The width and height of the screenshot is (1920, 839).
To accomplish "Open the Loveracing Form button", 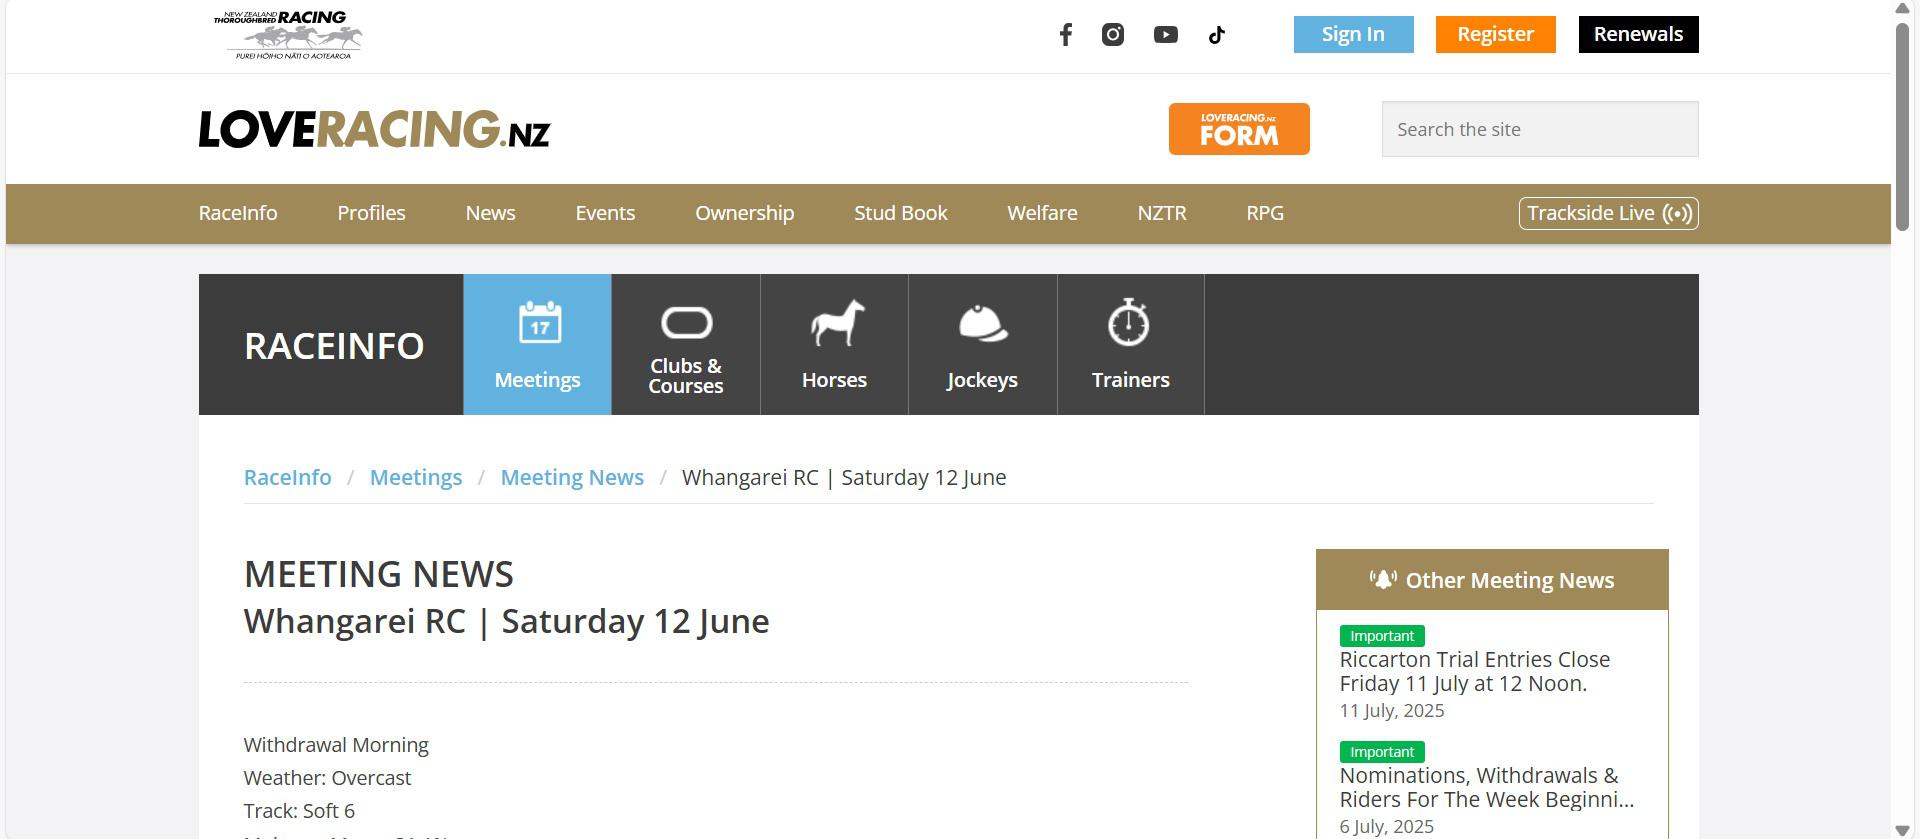I will 1238,129.
